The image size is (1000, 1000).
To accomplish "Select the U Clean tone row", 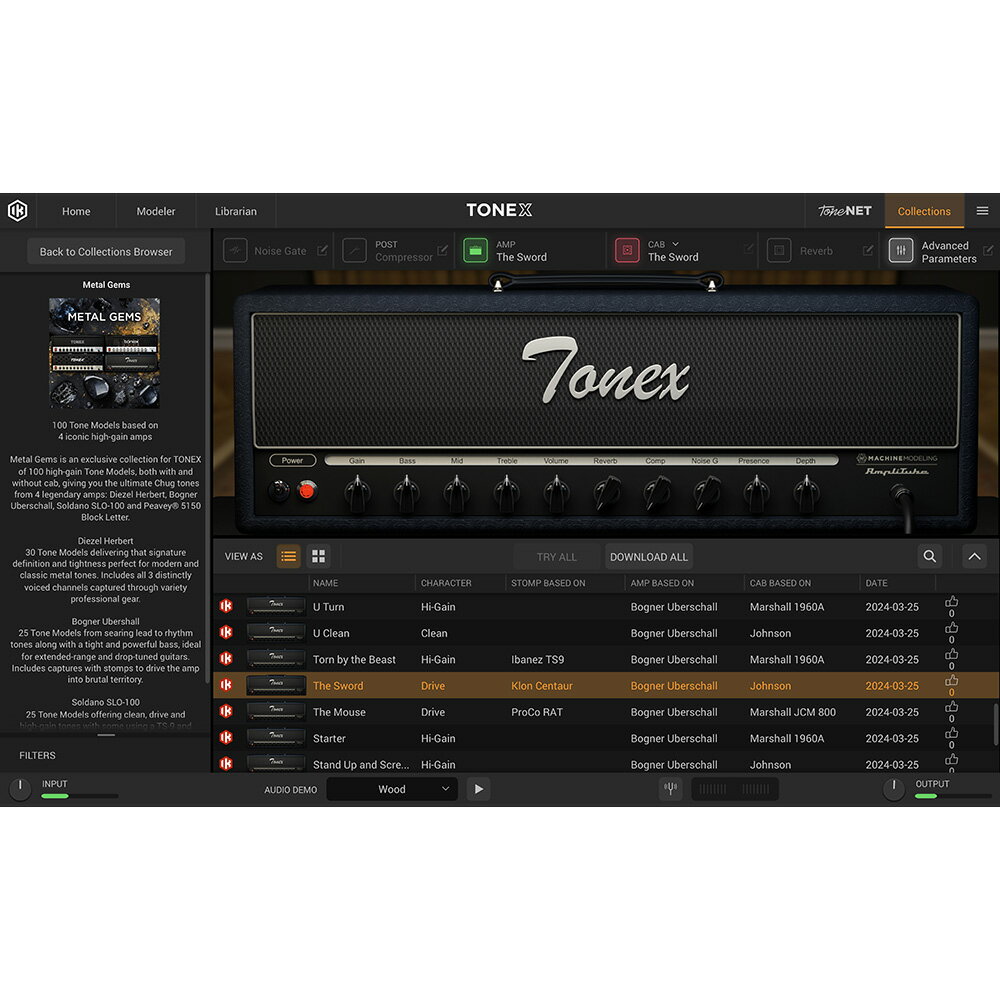I will tap(605, 633).
